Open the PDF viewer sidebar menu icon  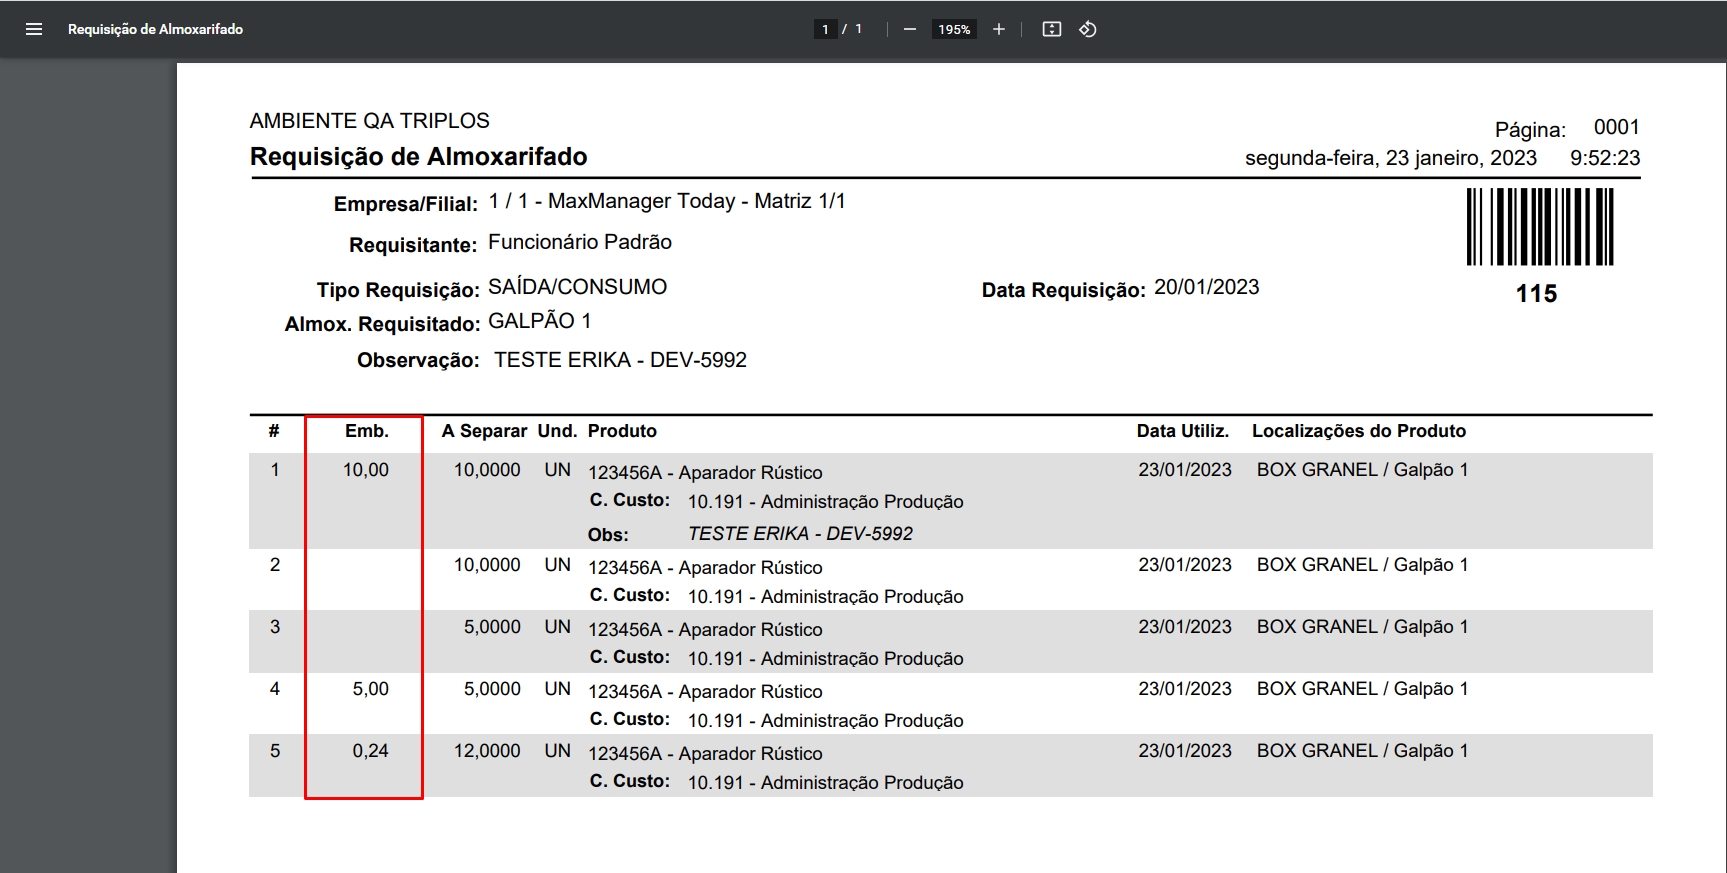point(34,29)
